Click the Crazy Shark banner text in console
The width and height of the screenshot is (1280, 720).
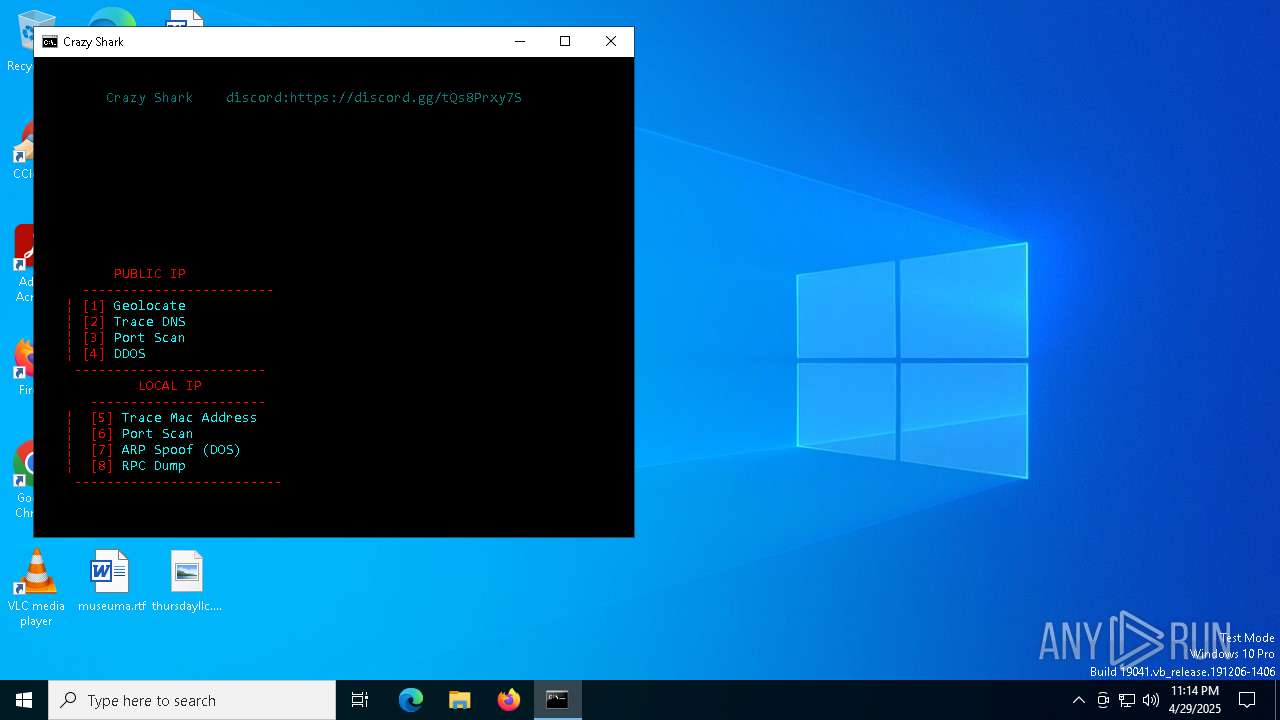[x=149, y=98]
